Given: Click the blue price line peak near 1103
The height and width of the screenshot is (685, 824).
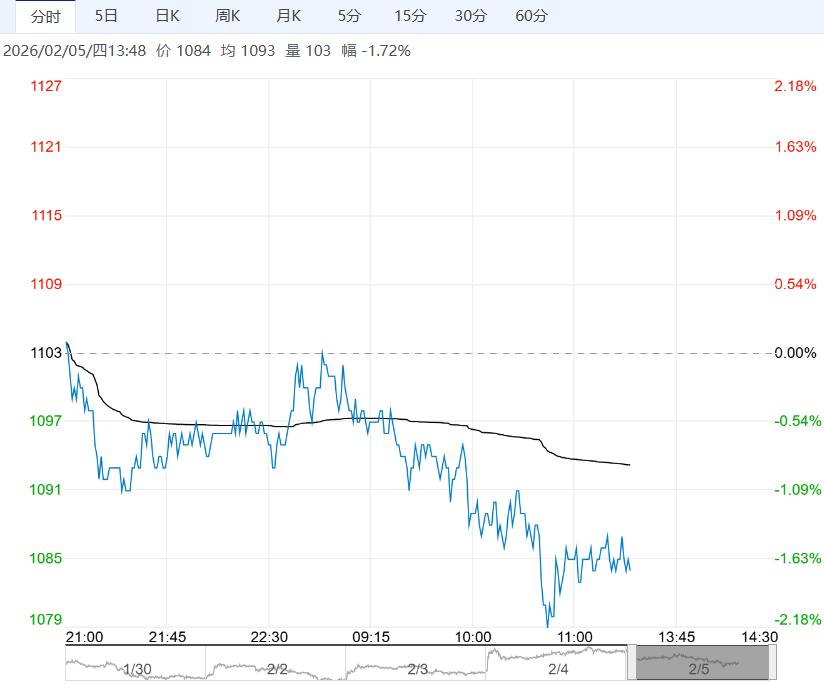Looking at the screenshot, I should coord(322,352).
